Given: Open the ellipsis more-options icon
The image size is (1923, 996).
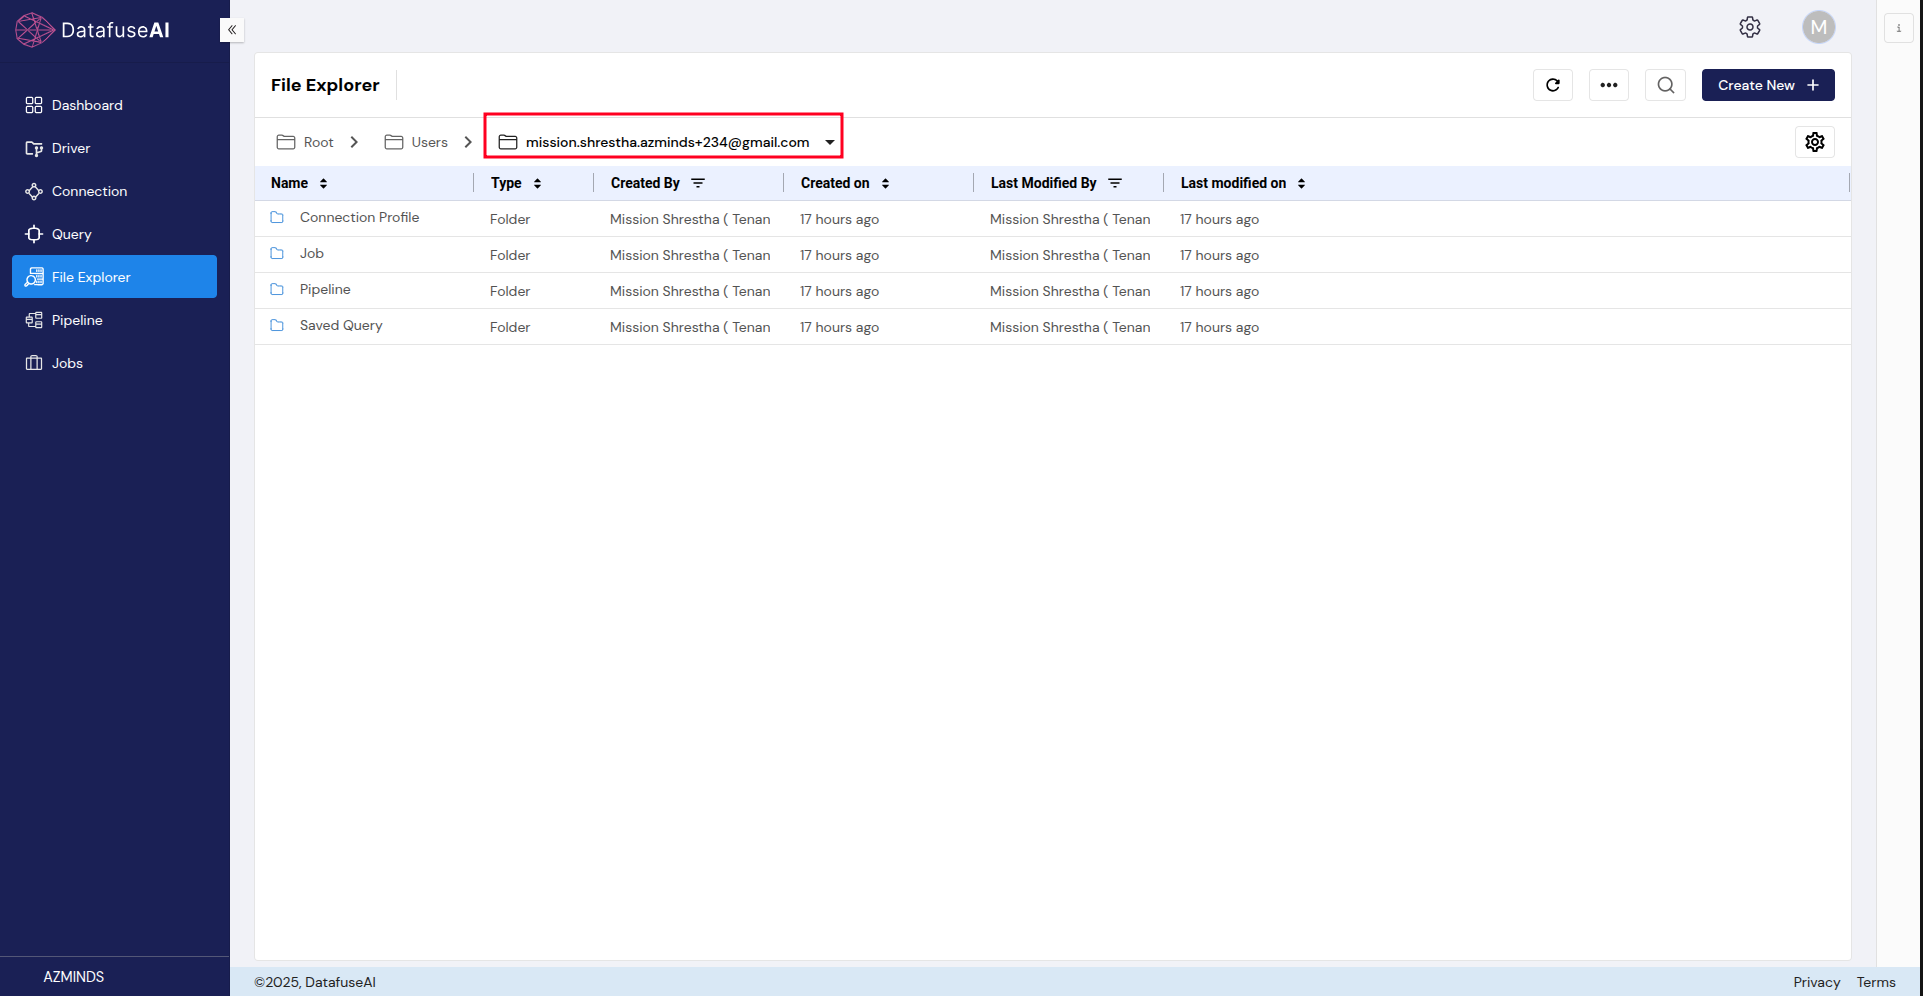Looking at the screenshot, I should pos(1608,85).
